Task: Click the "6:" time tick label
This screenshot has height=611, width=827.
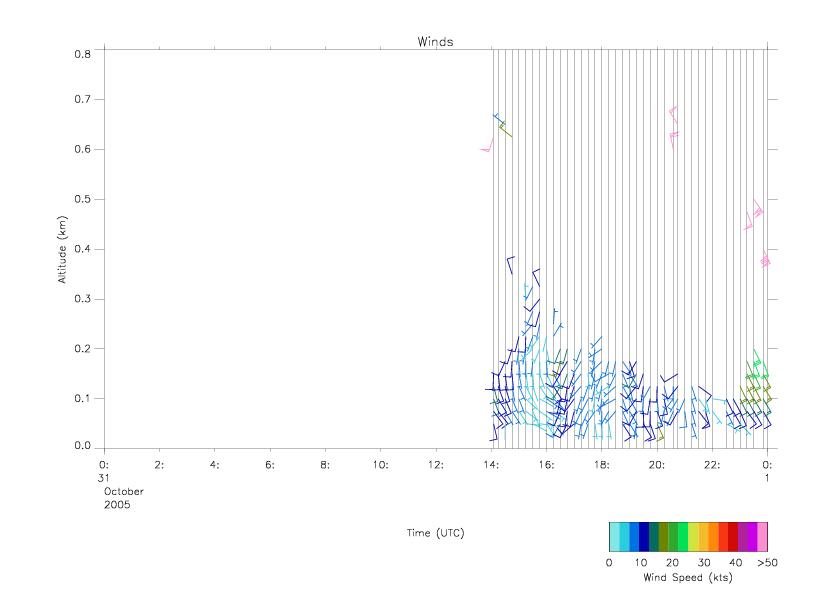Action: tap(270, 465)
